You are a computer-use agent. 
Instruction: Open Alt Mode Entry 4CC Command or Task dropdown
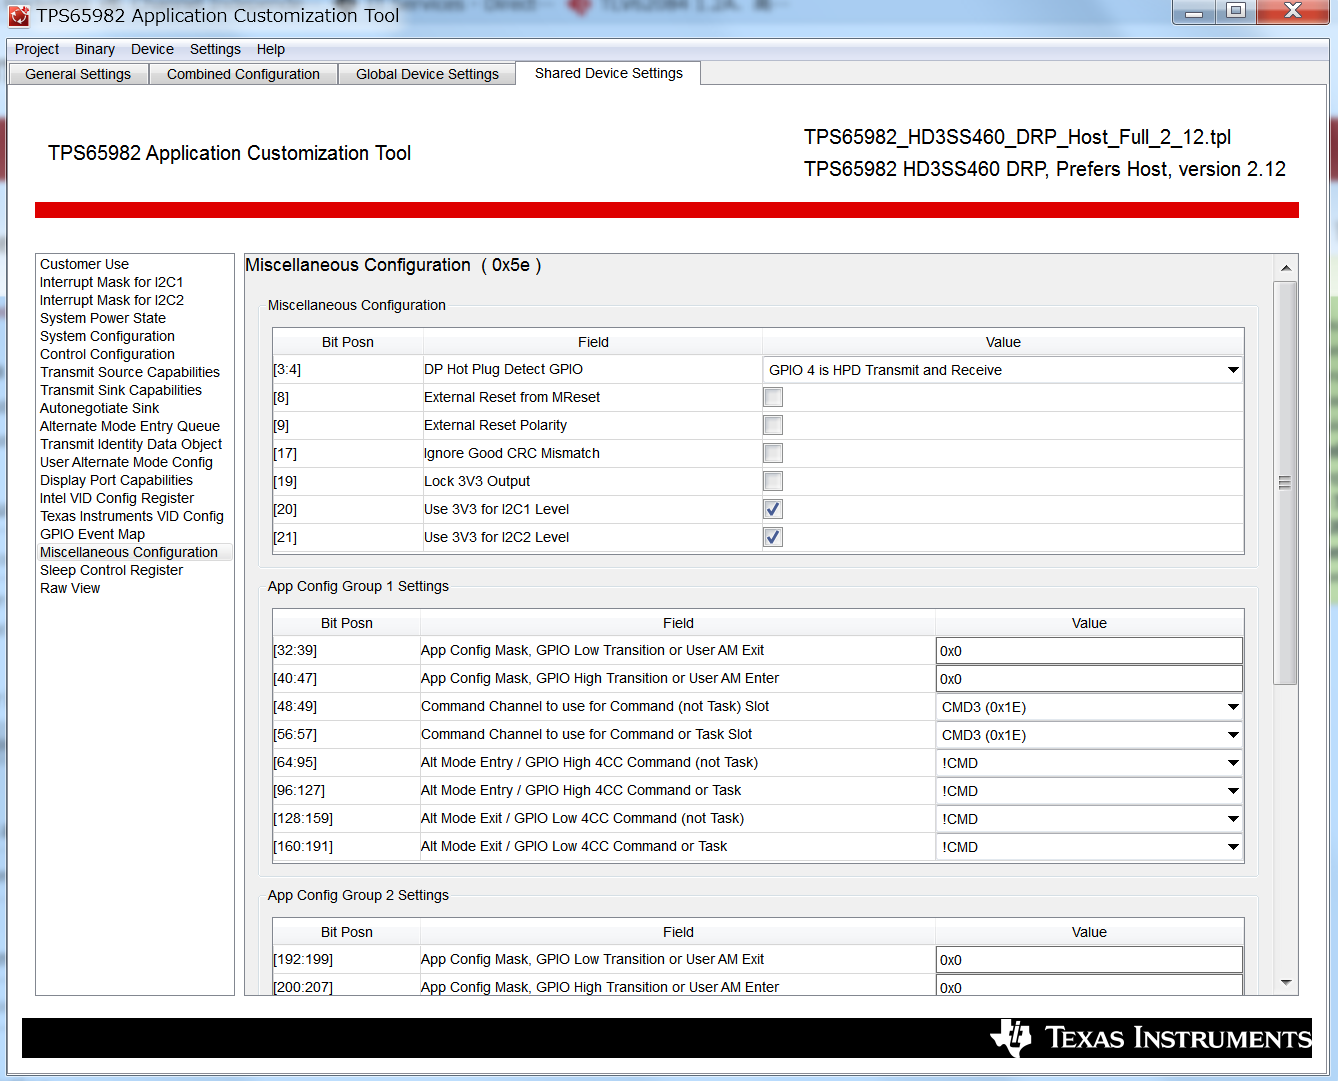pyautogui.click(x=1089, y=791)
